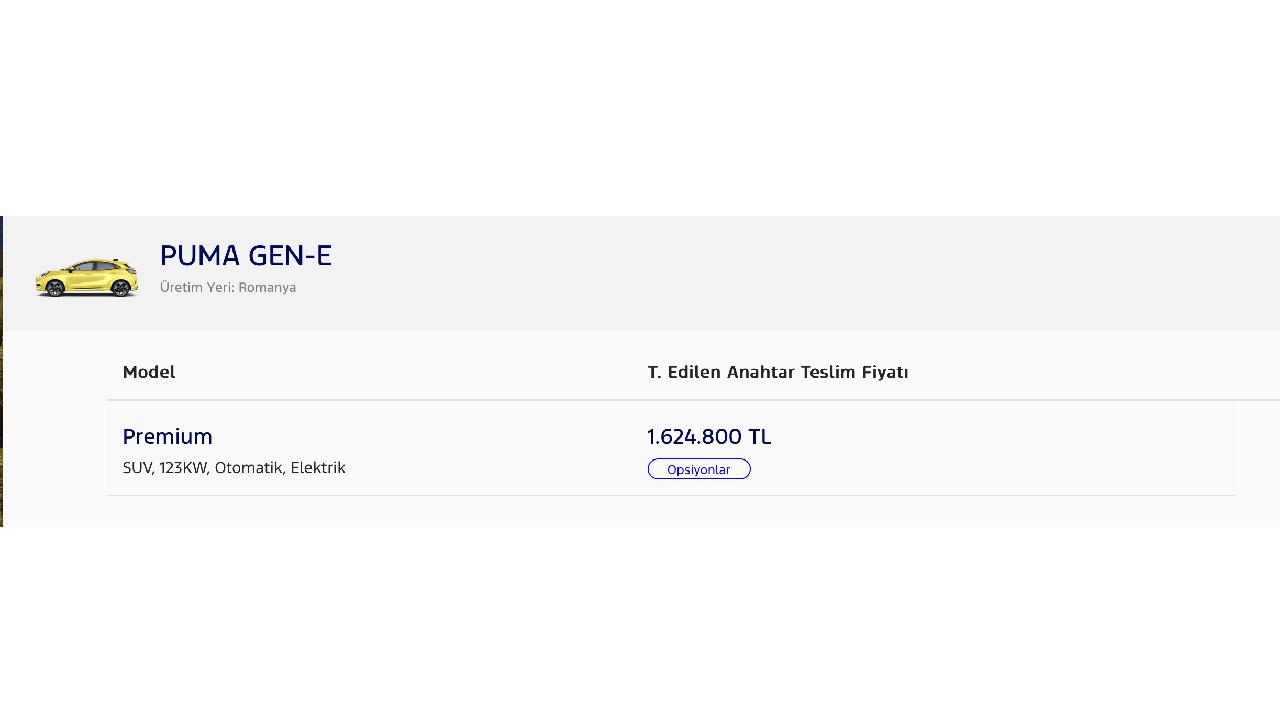Click 123KW in the specs line
Screen dimensions: 1280x720
(x=183, y=468)
